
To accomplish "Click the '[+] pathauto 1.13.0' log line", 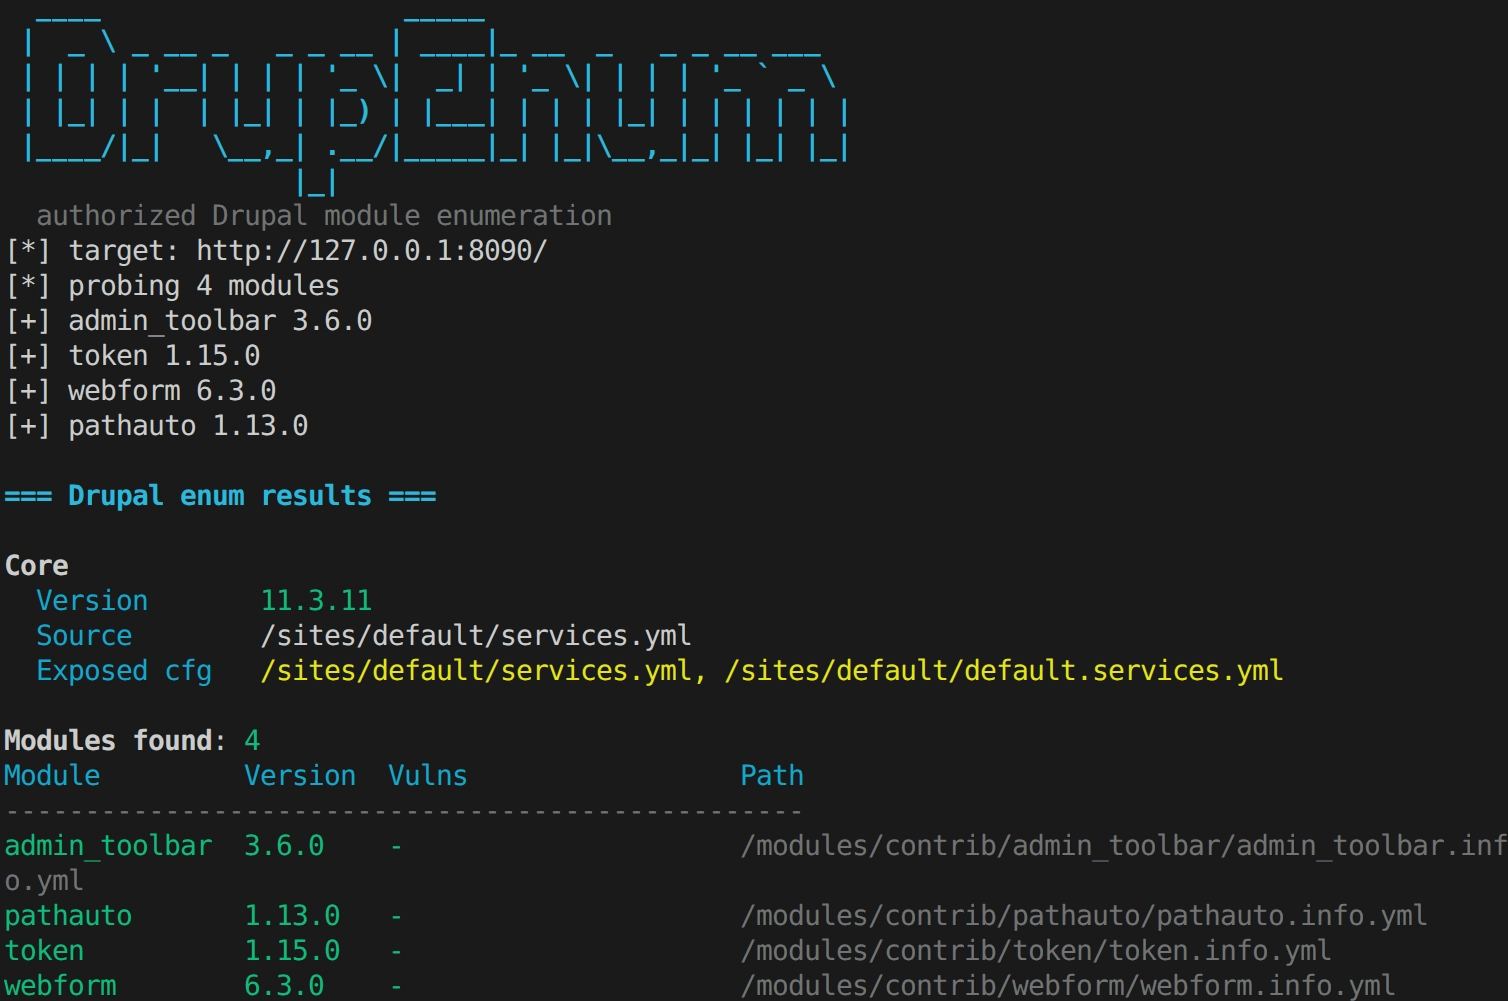I will pos(156,426).
